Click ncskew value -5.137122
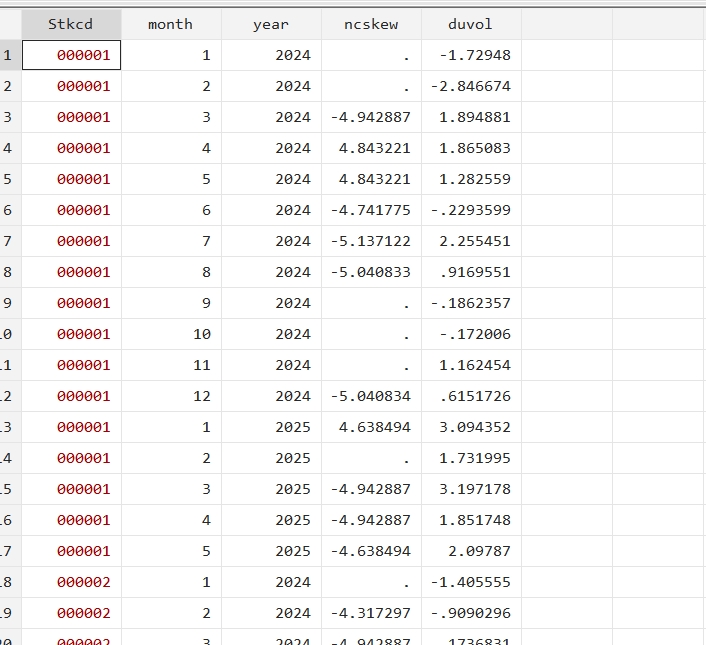Viewport: 706px width, 645px height. pos(371,241)
